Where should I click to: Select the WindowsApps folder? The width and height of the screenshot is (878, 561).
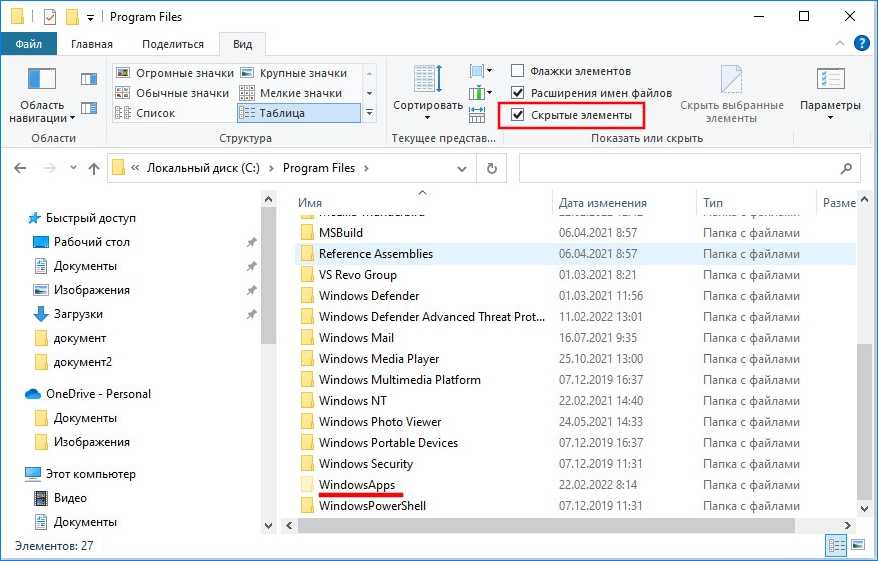pos(356,485)
